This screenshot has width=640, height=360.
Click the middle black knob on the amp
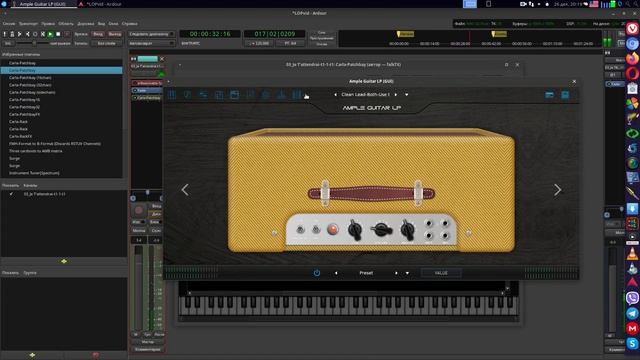point(381,230)
